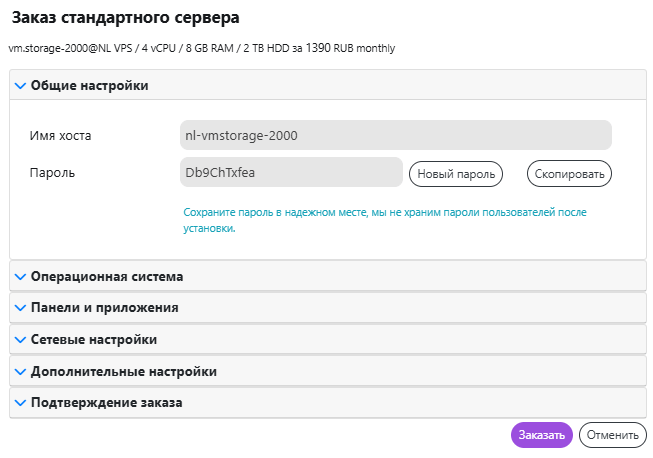Focus the Имя хоста input field
This screenshot has height=458, width=653.
click(x=395, y=135)
